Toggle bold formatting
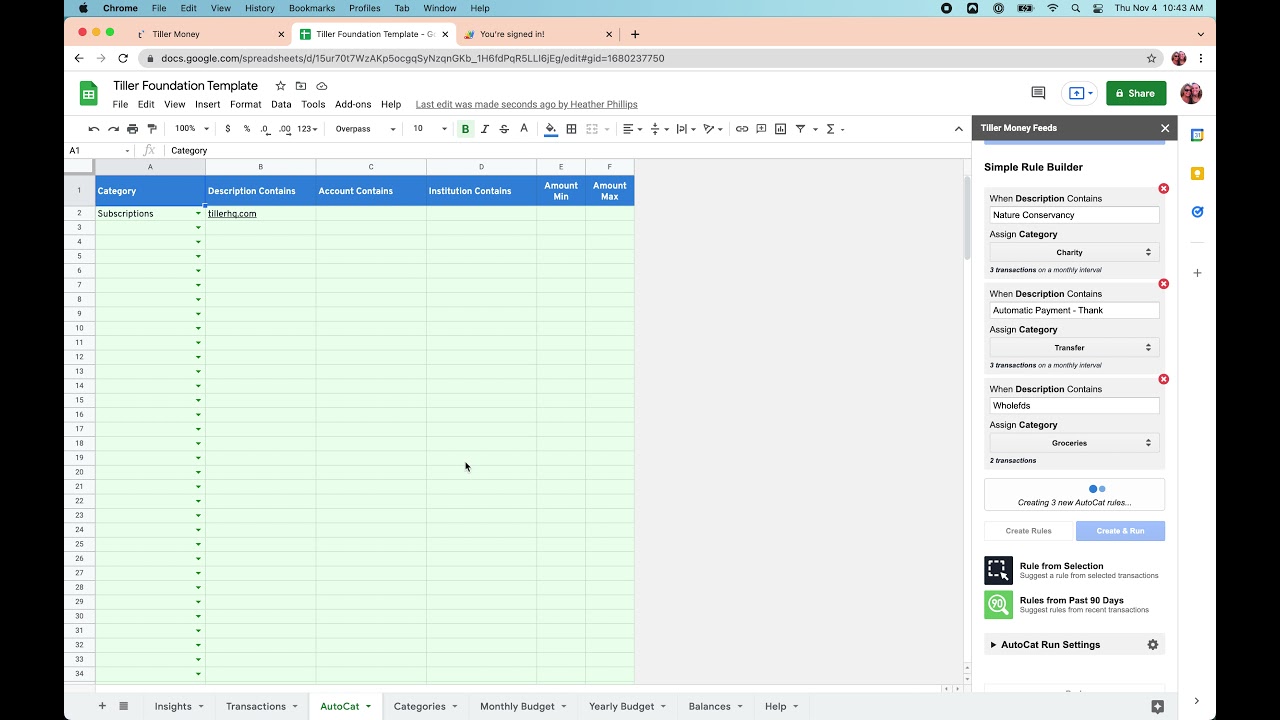1280x720 pixels. tap(465, 129)
